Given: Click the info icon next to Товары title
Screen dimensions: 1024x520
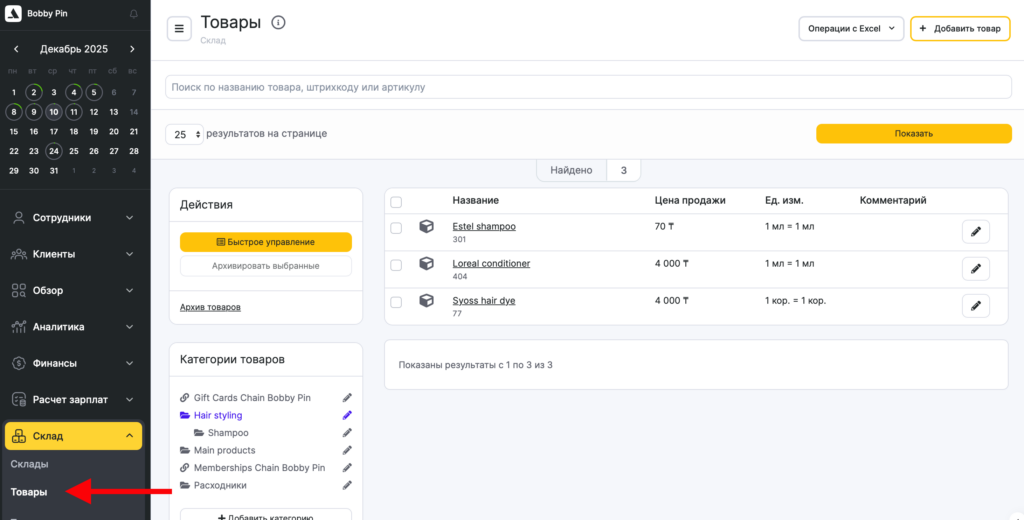Looking at the screenshot, I should click(278, 23).
